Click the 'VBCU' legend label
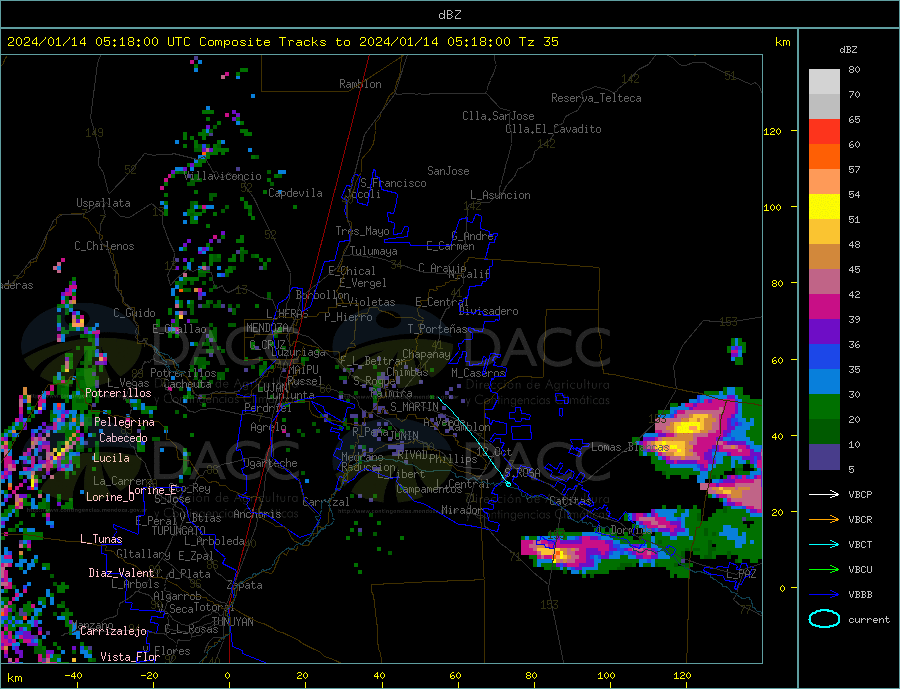This screenshot has width=900, height=689. click(860, 570)
